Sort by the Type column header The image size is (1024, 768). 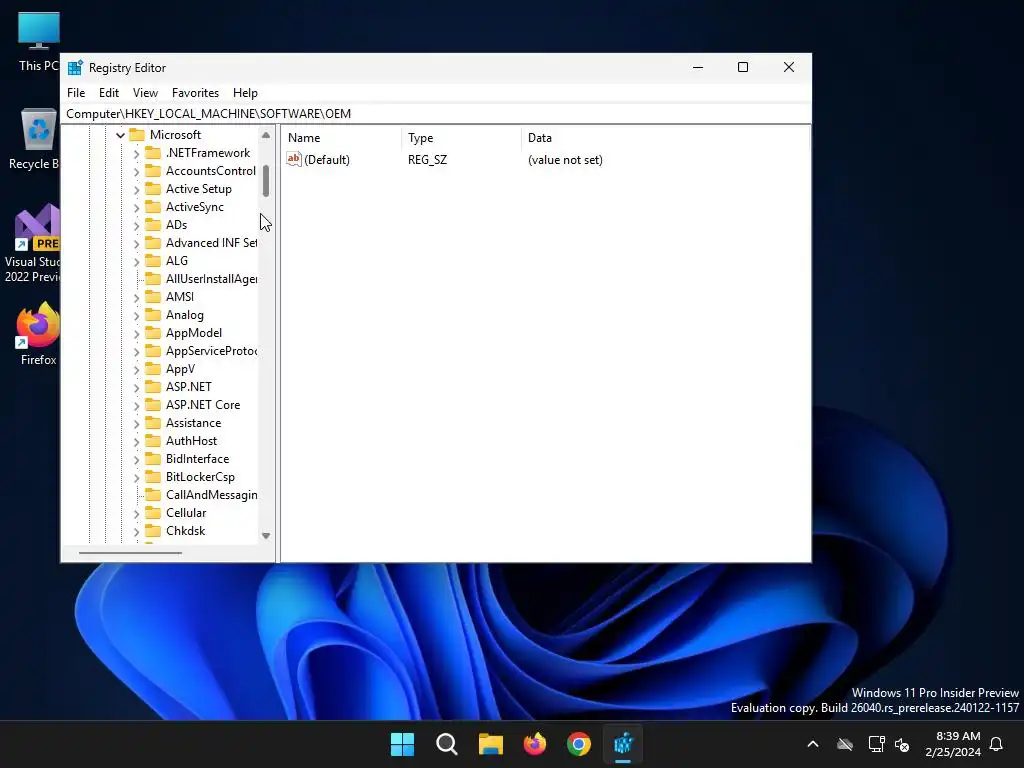(x=462, y=138)
